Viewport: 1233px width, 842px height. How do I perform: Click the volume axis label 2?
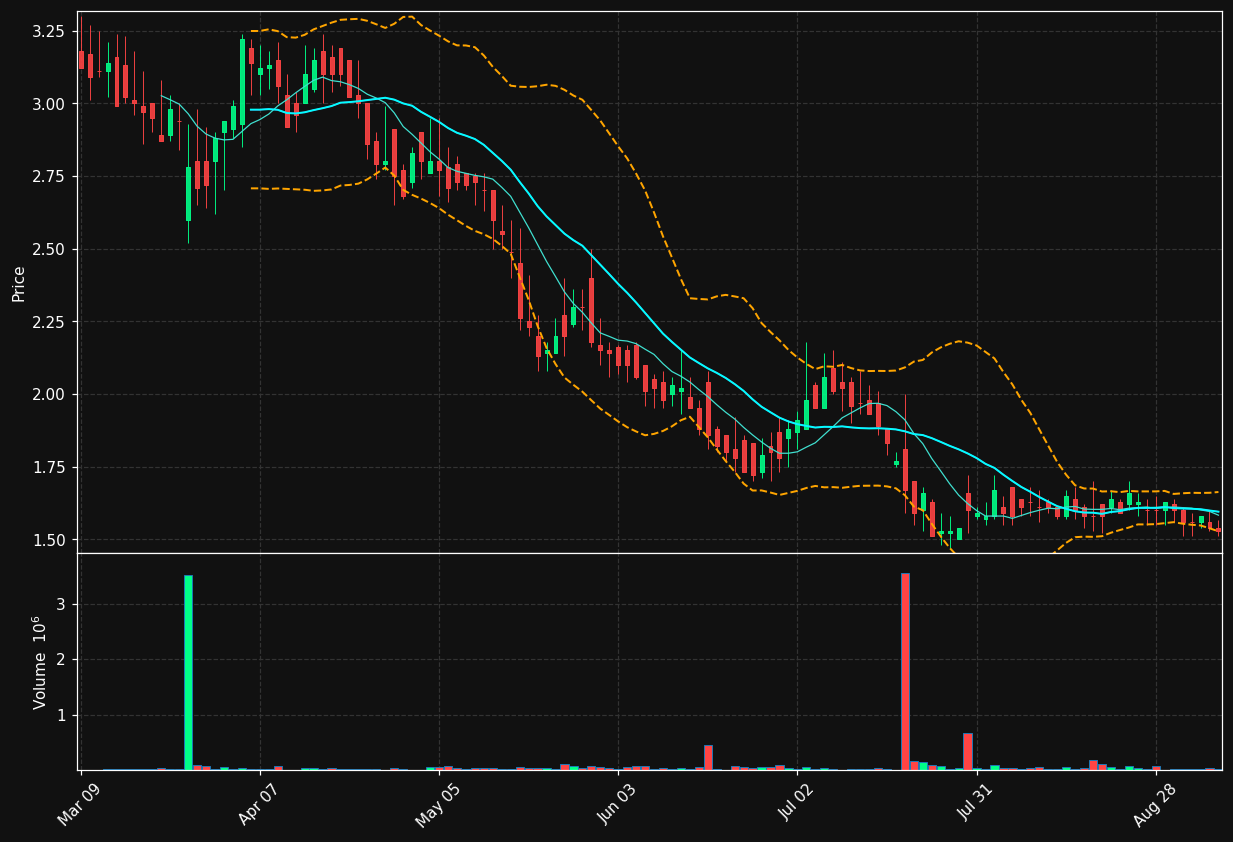pyautogui.click(x=62, y=660)
